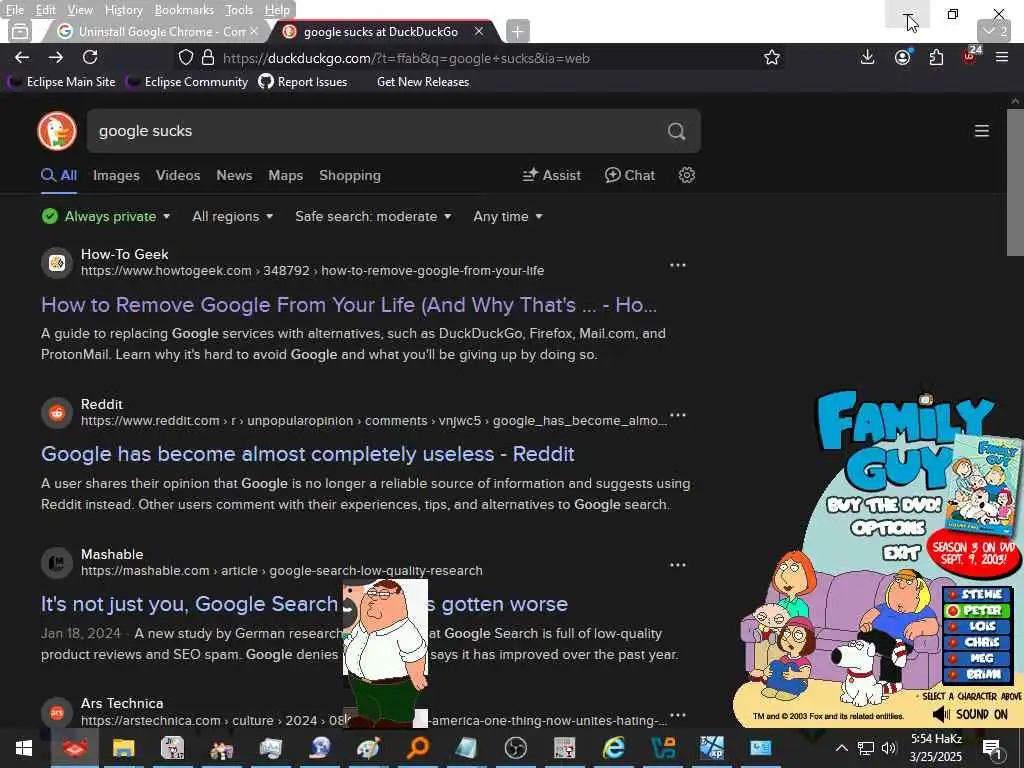Open search settings gear icon
The width and height of the screenshot is (1024, 768).
[686, 175]
